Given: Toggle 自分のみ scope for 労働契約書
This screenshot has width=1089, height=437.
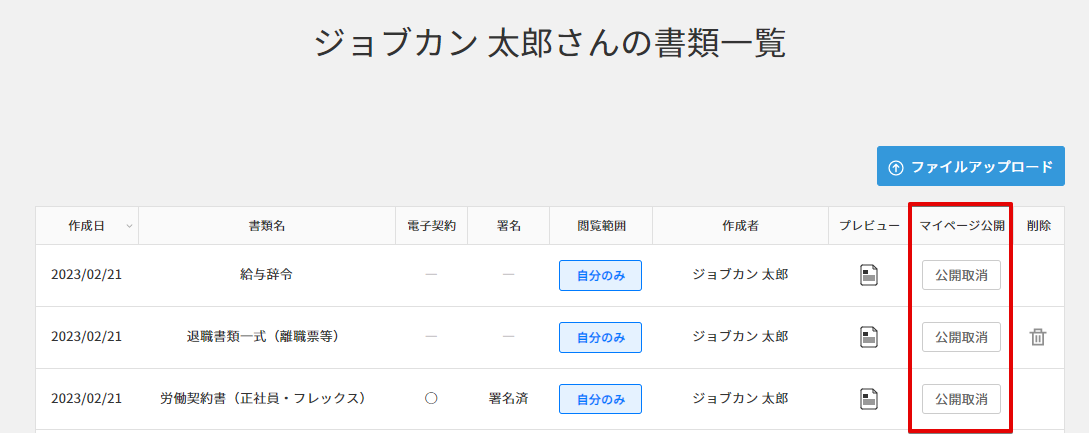Looking at the screenshot, I should coord(600,399).
